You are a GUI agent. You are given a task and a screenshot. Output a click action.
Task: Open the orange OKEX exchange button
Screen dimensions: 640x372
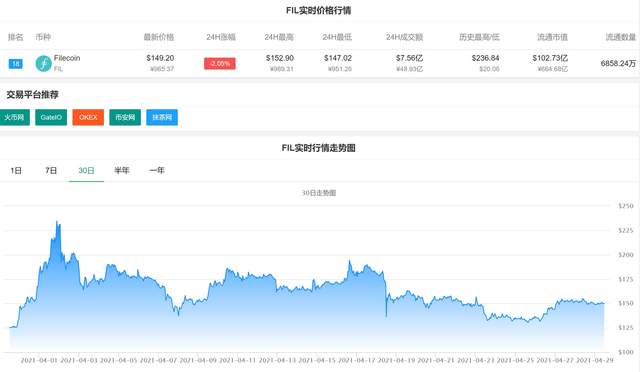[x=88, y=117]
